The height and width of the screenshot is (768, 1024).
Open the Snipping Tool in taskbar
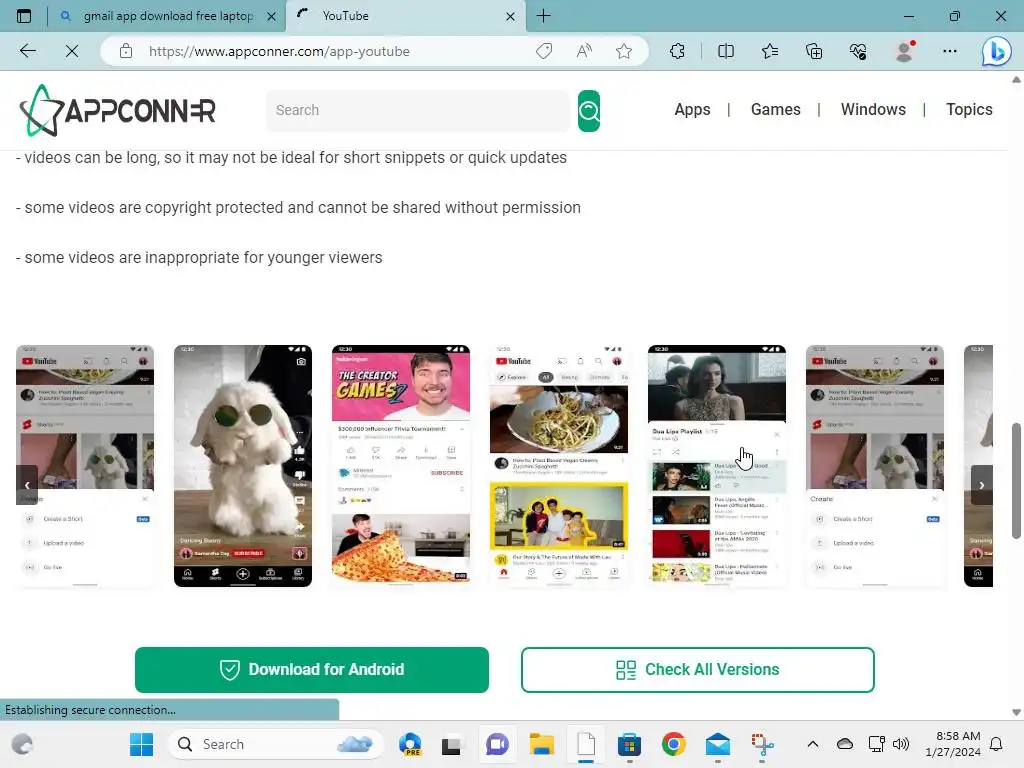click(x=762, y=744)
